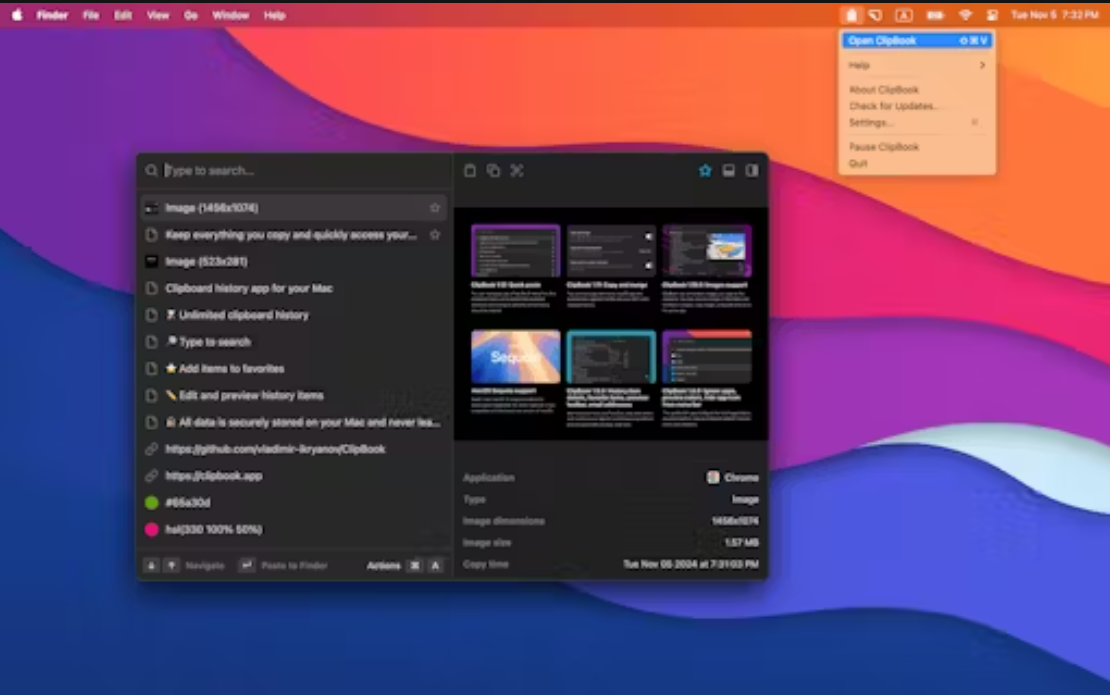1110x695 pixels.
Task: Select the 'Add items to favorites' item
Action: pos(293,369)
